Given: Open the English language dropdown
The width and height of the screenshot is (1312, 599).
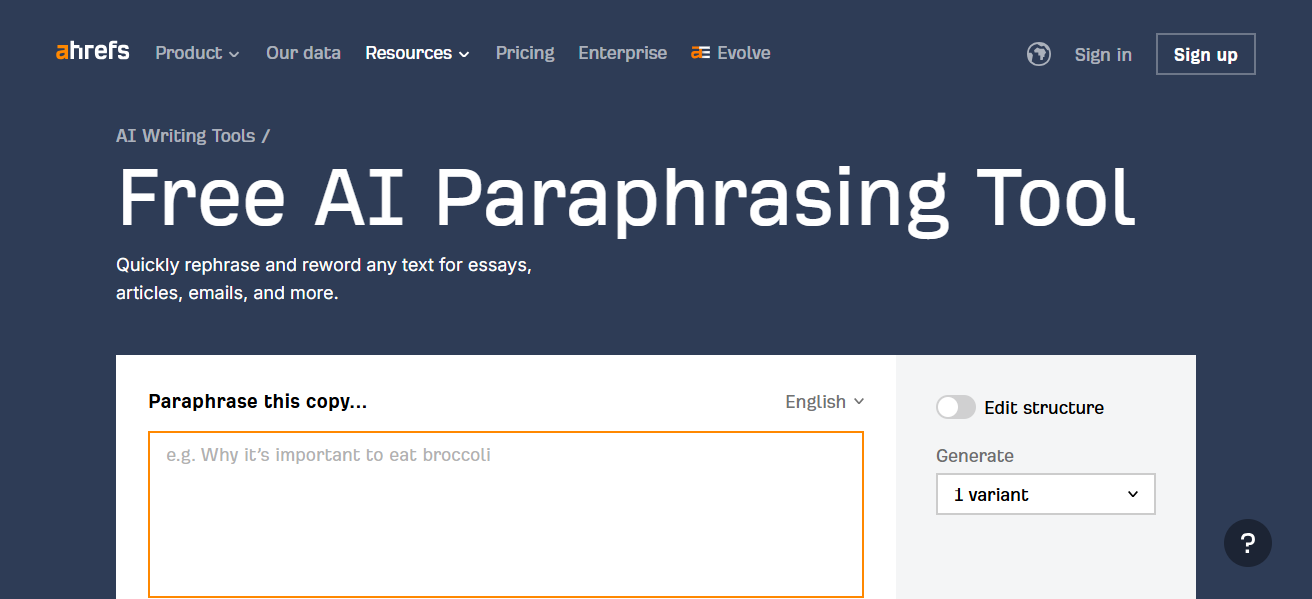Looking at the screenshot, I should (x=824, y=401).
